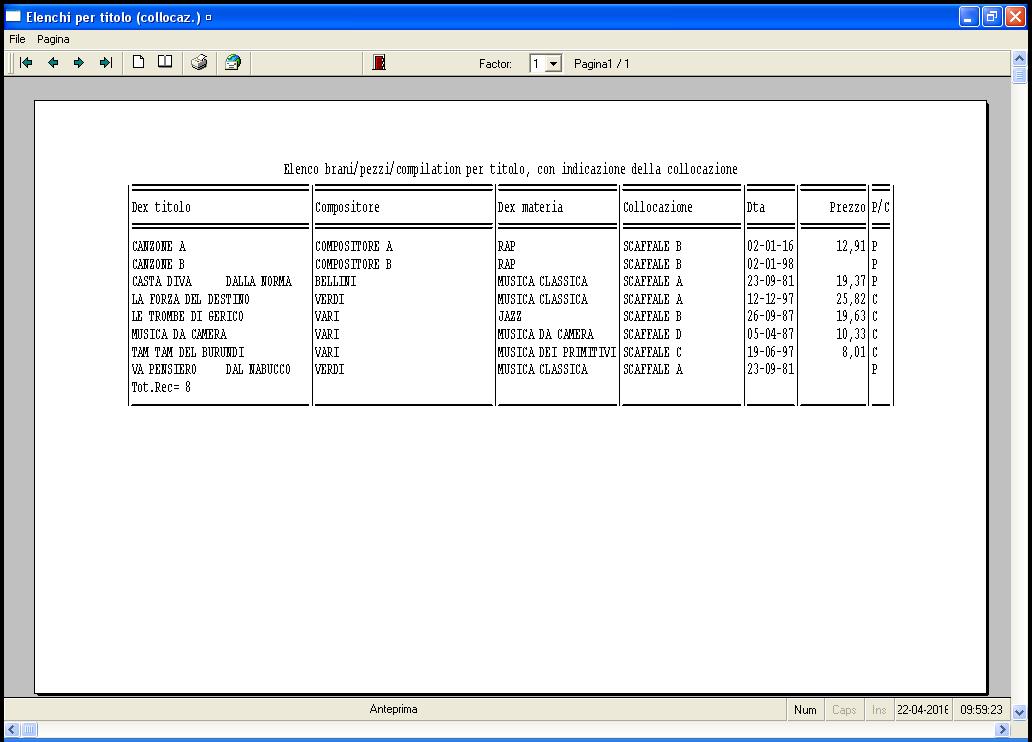Click the 'P/C' column header
This screenshot has width=1032, height=742.
coord(881,207)
